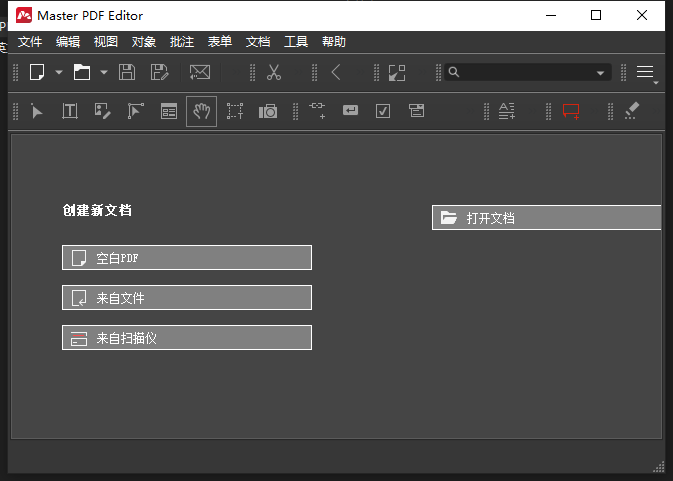The image size is (673, 481).
Task: Open the 视图 menu
Action: point(106,42)
